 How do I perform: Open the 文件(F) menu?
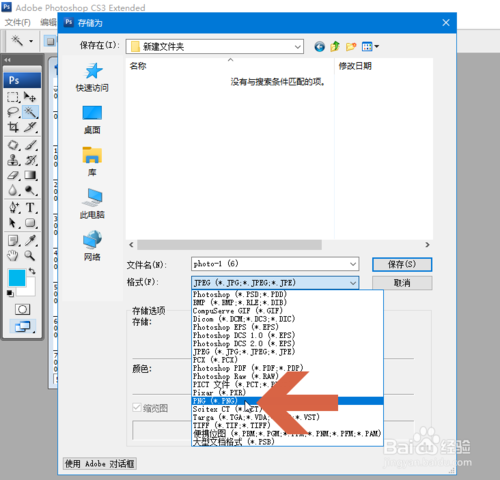[x=18, y=22]
